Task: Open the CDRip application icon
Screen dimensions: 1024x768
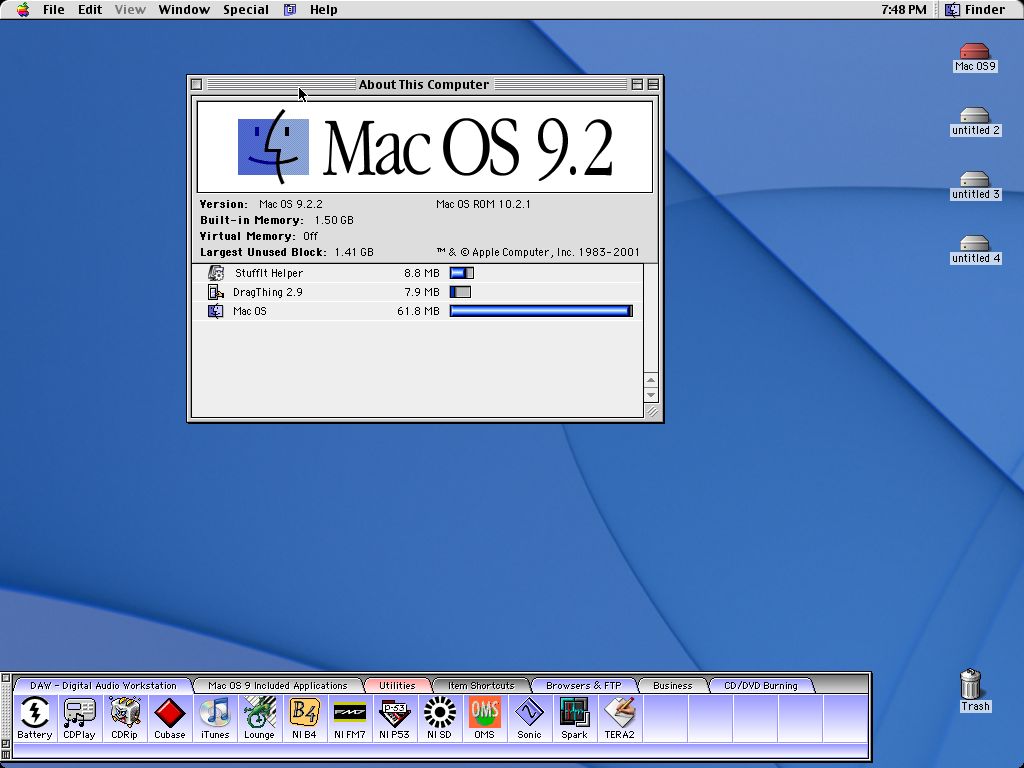Action: pos(125,713)
